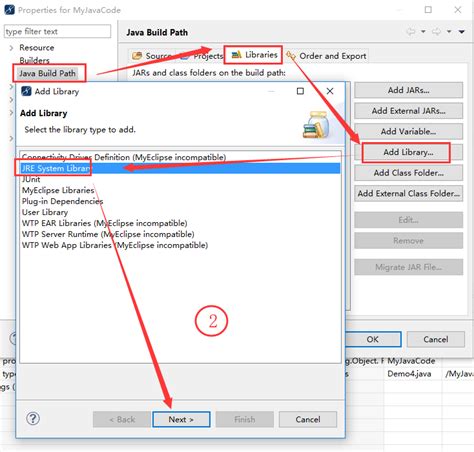
Task: Click the Add Library... button
Action: [x=408, y=152]
